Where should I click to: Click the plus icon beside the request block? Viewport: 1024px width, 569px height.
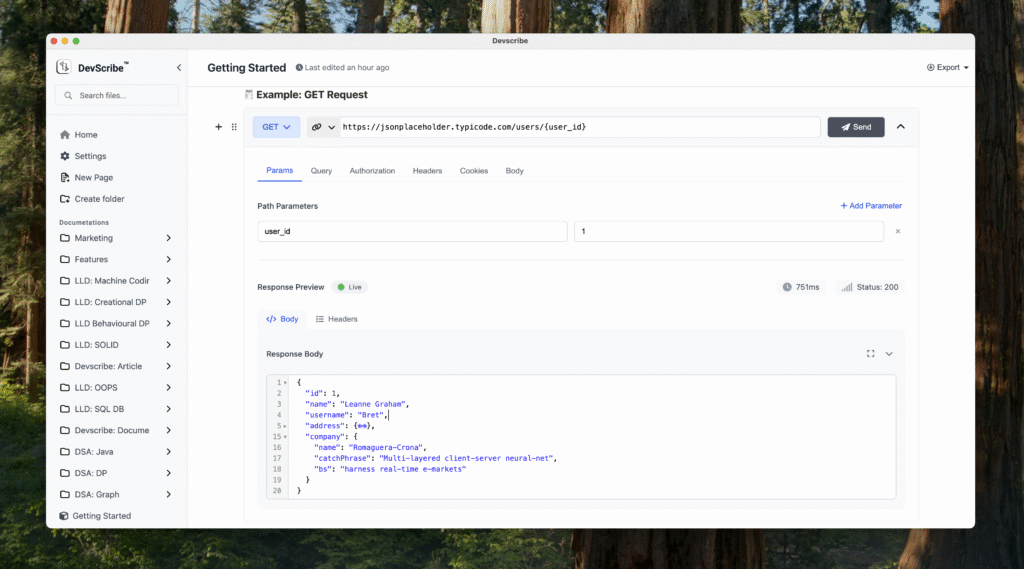point(219,127)
